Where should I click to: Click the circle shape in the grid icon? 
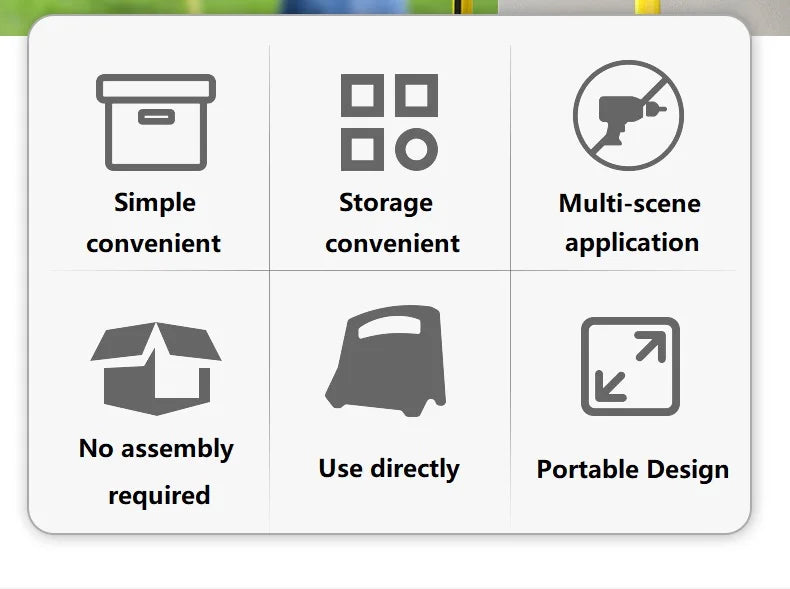416,150
